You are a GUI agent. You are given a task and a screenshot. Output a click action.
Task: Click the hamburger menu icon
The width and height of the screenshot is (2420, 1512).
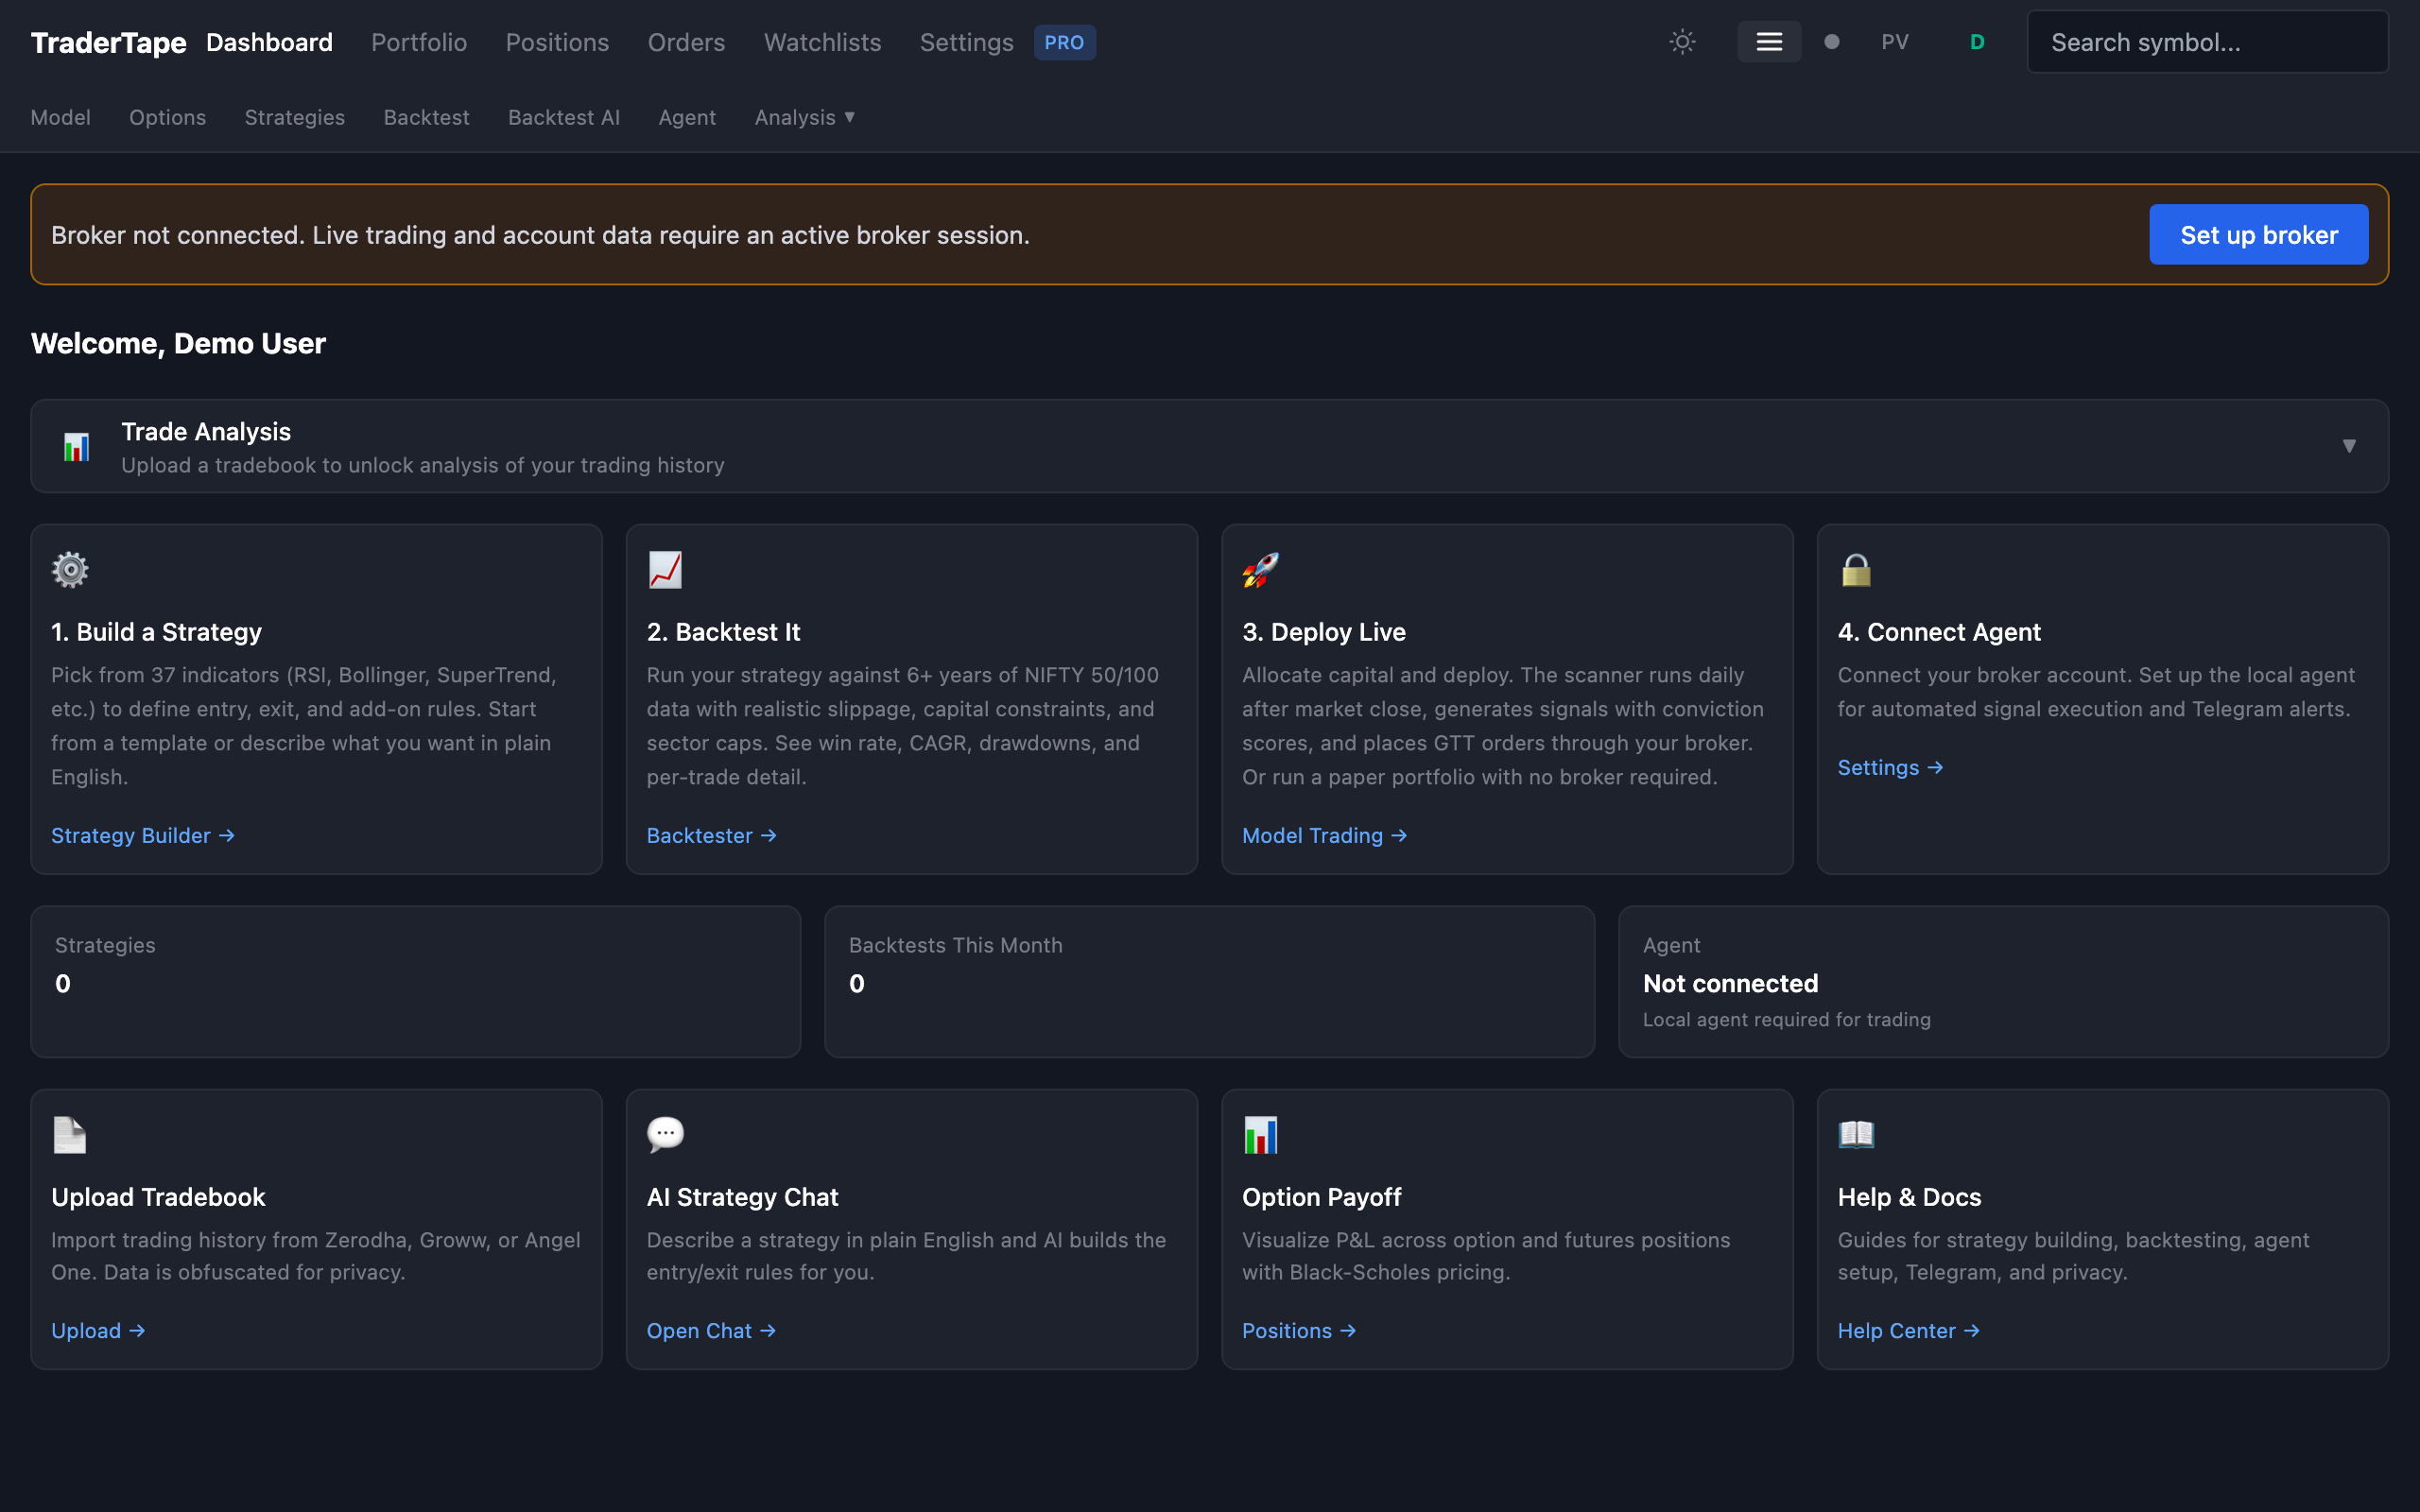(x=1768, y=42)
